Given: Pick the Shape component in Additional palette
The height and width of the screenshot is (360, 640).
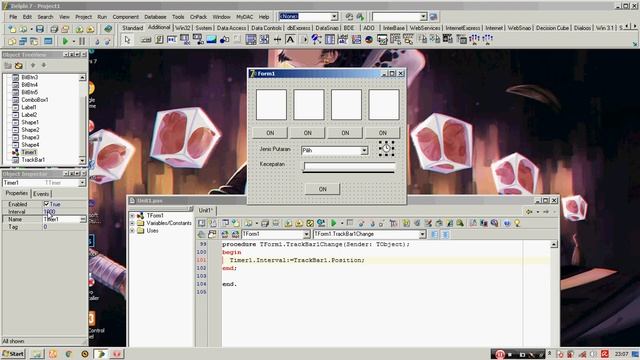Looking at the screenshot, I should pyautogui.click(x=224, y=40).
